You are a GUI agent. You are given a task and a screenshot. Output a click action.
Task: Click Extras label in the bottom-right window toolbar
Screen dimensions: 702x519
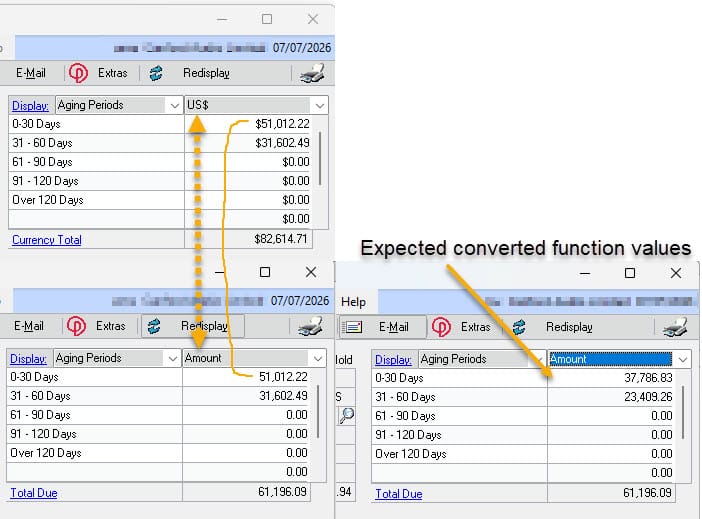coord(475,327)
